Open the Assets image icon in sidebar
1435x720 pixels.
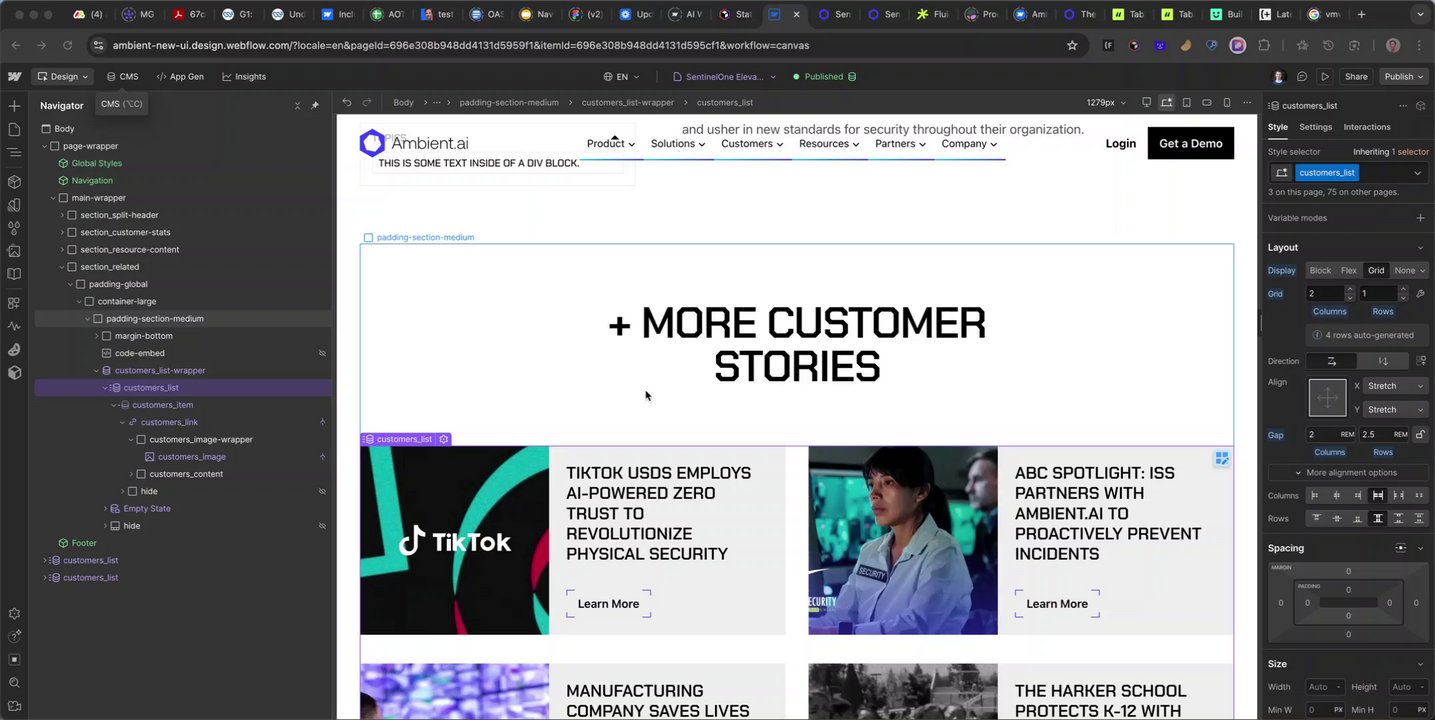click(x=14, y=251)
